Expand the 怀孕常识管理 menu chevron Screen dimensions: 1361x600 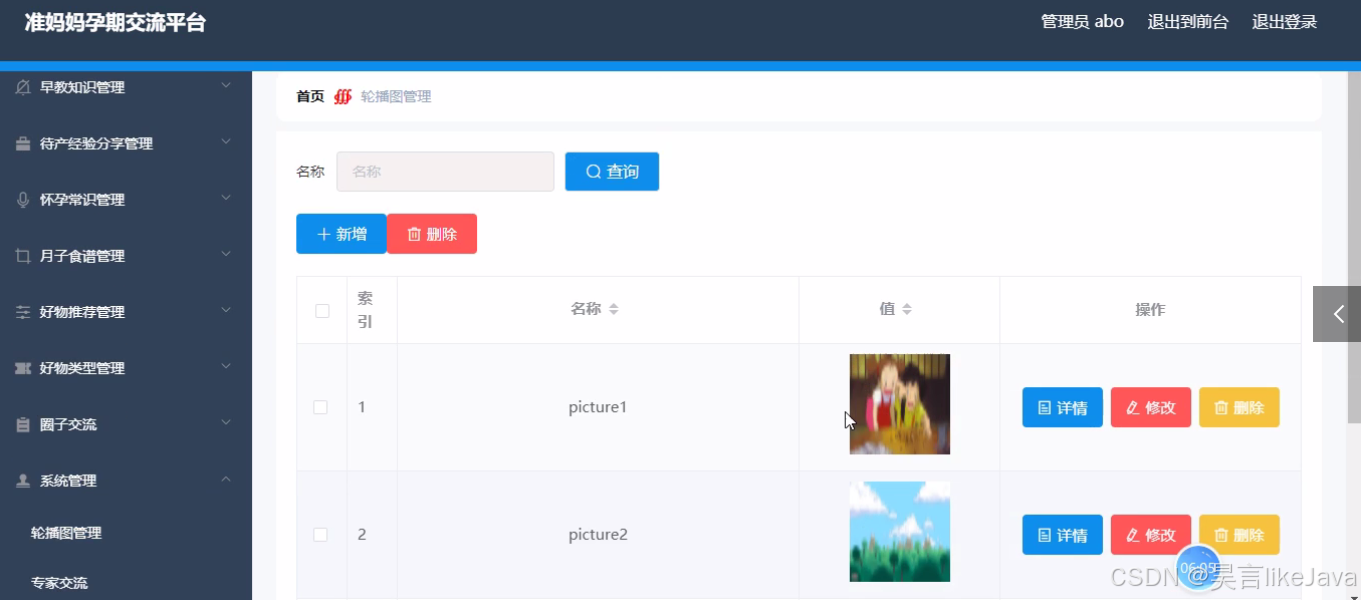[226, 198]
